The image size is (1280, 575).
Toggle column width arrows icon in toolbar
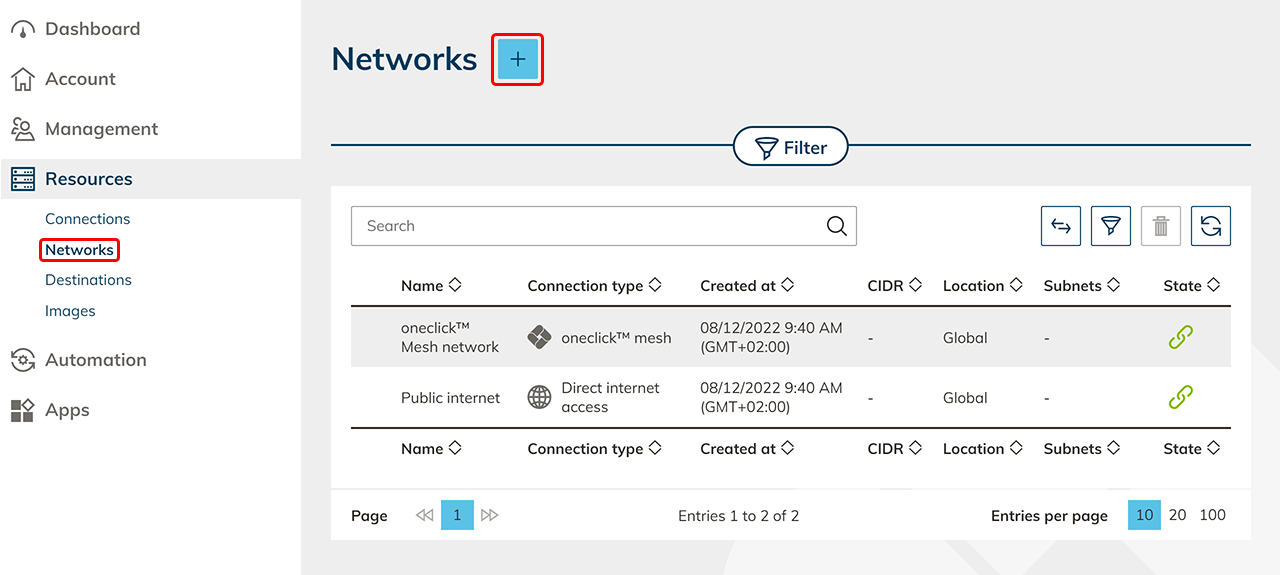[x=1060, y=226]
